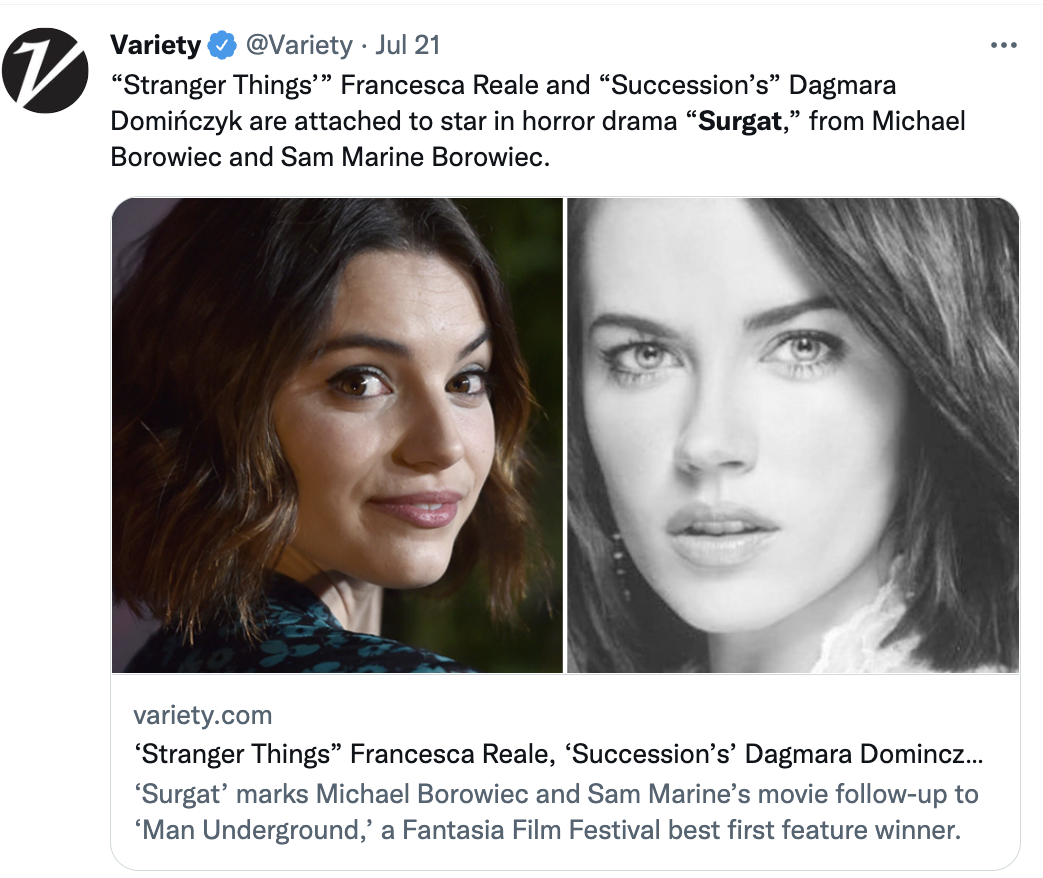Open the right black-and-white photo
The image size is (1043, 878).
793,435
